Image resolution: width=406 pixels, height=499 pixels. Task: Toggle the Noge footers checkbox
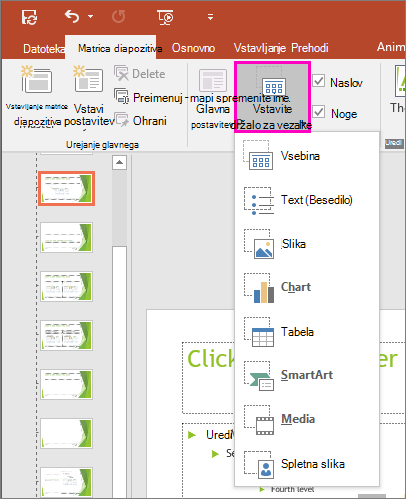(319, 112)
